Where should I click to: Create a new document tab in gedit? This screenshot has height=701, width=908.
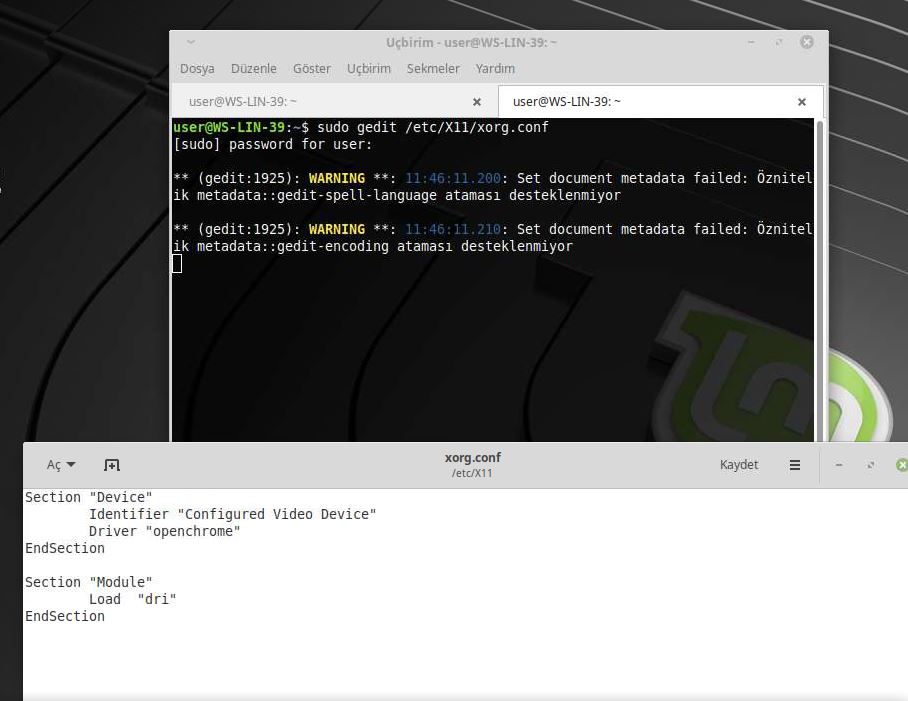112,465
